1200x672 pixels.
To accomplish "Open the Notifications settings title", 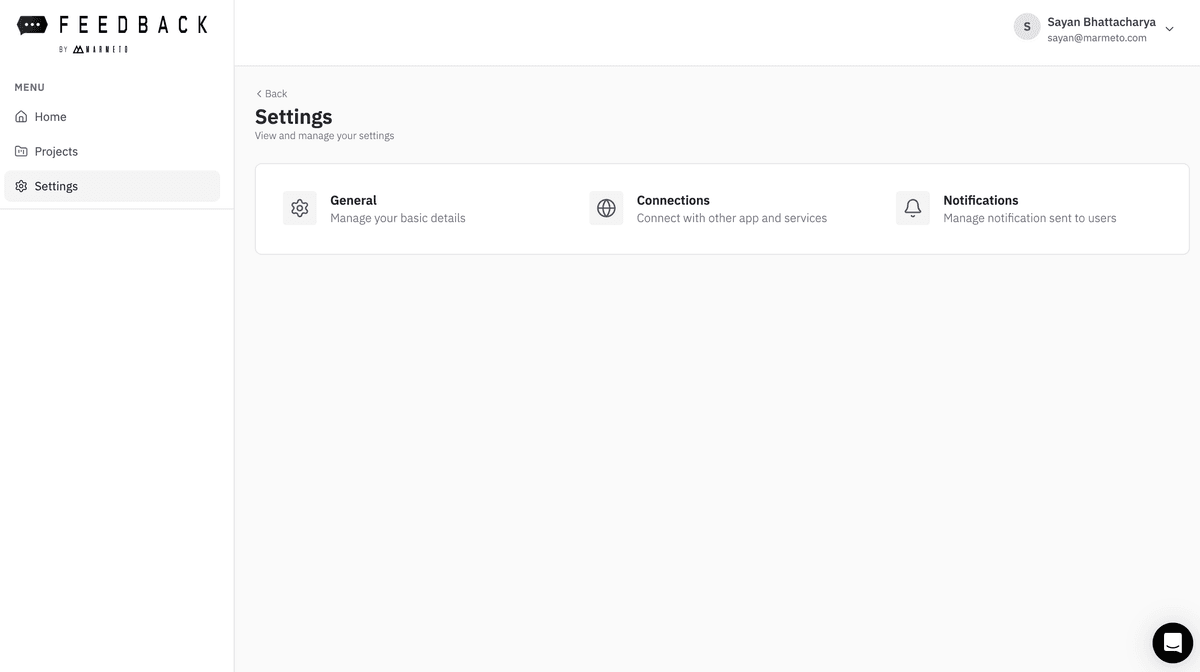I will coord(980,200).
